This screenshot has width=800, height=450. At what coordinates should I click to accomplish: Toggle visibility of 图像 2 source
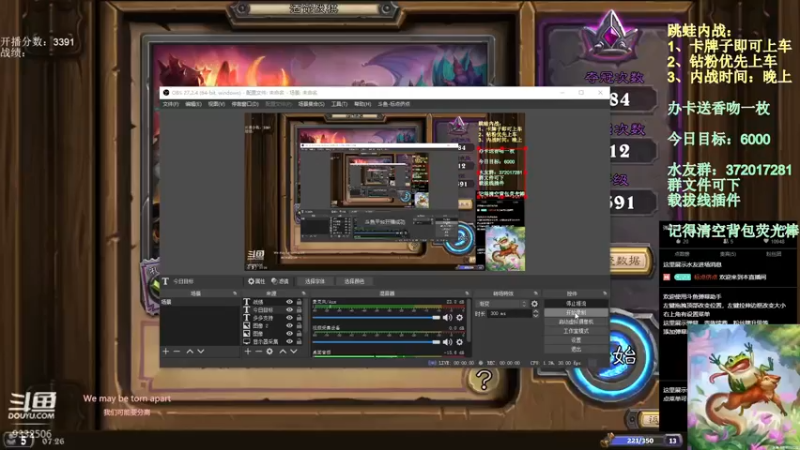coord(289,326)
